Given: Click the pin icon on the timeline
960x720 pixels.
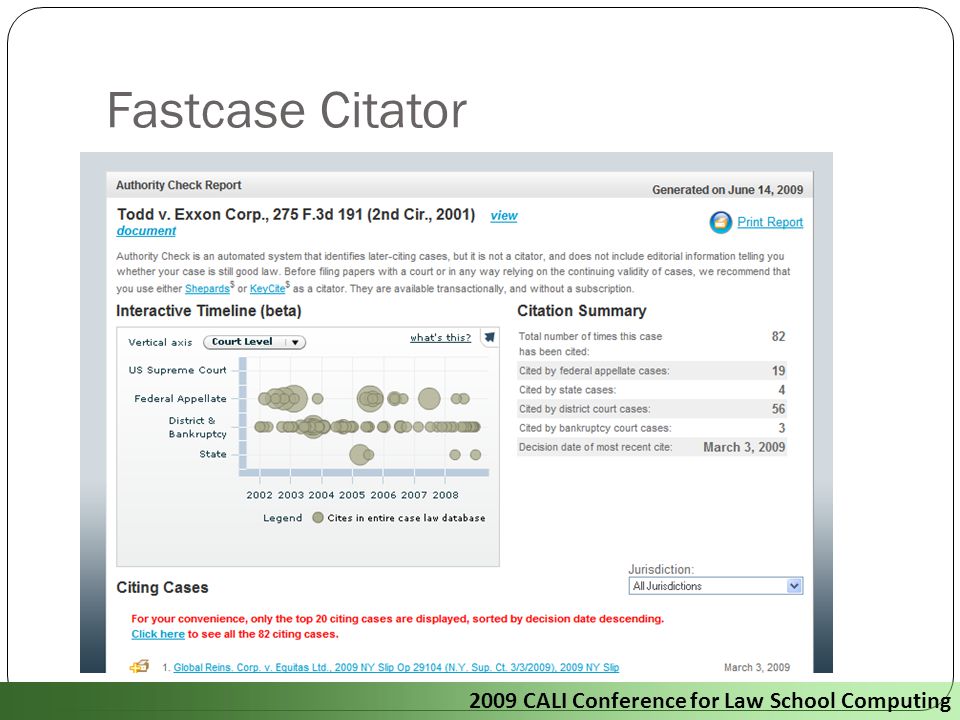Looking at the screenshot, I should coord(490,337).
